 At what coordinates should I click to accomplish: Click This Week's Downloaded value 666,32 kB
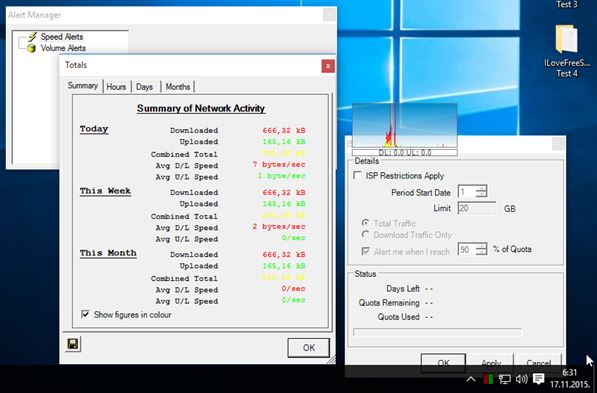(284, 193)
